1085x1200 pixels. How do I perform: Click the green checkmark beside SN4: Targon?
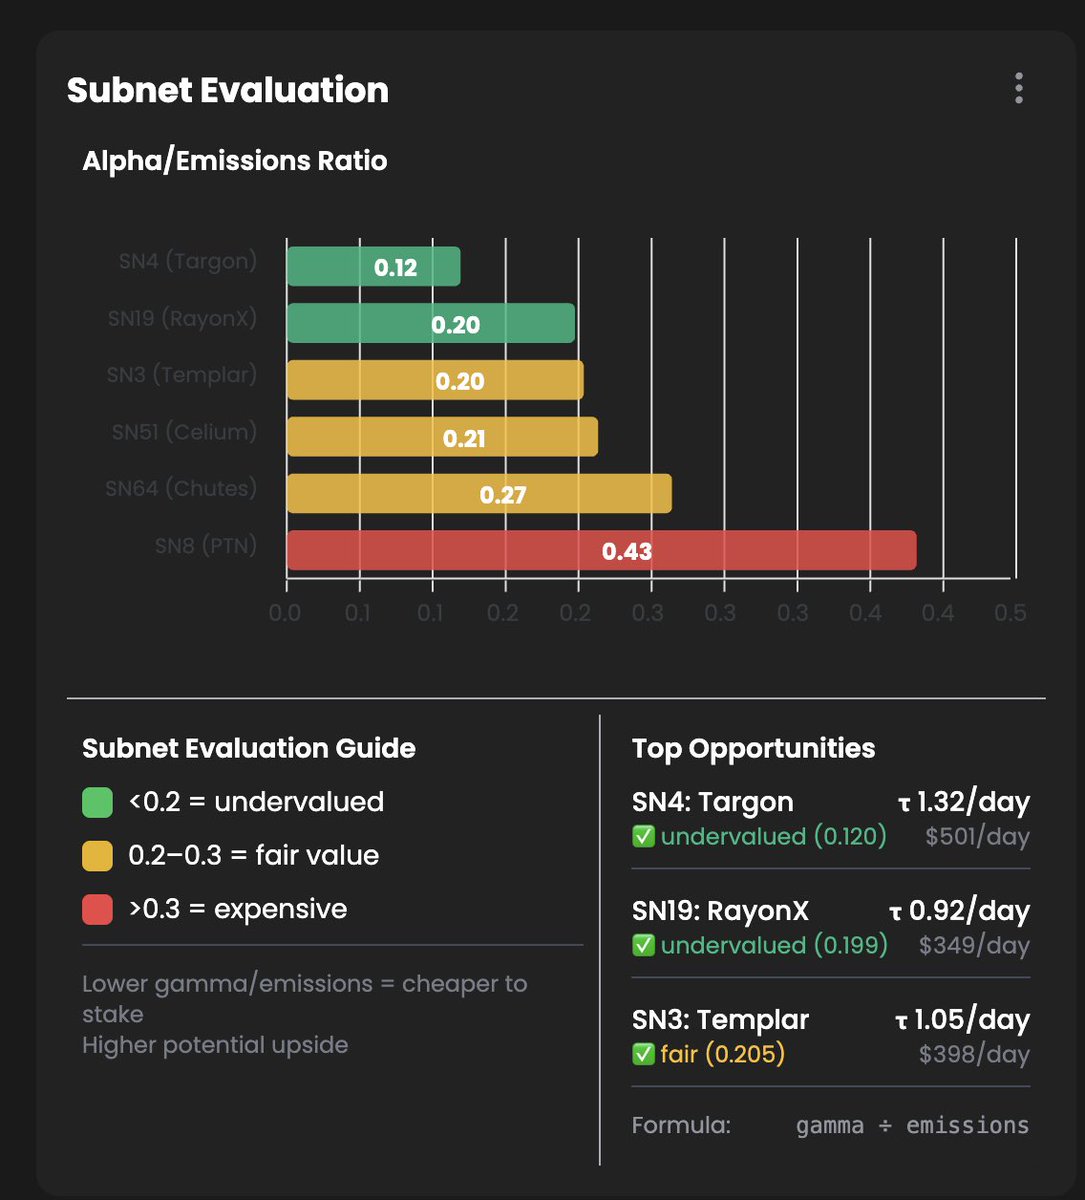click(643, 836)
